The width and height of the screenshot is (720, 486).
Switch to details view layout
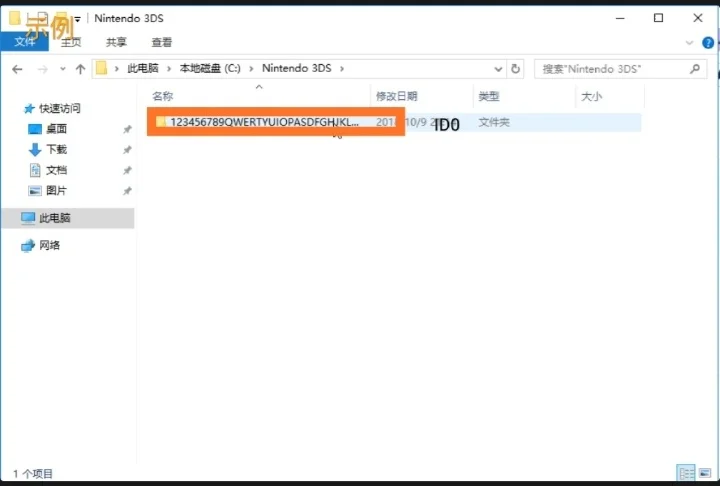[685, 473]
